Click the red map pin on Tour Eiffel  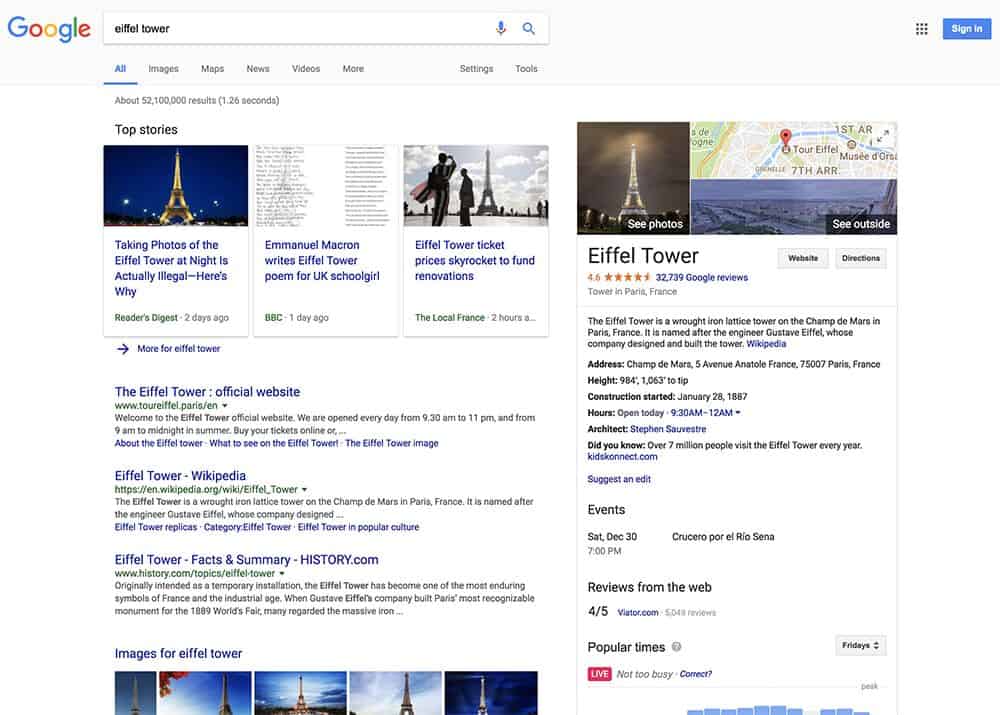[x=786, y=138]
